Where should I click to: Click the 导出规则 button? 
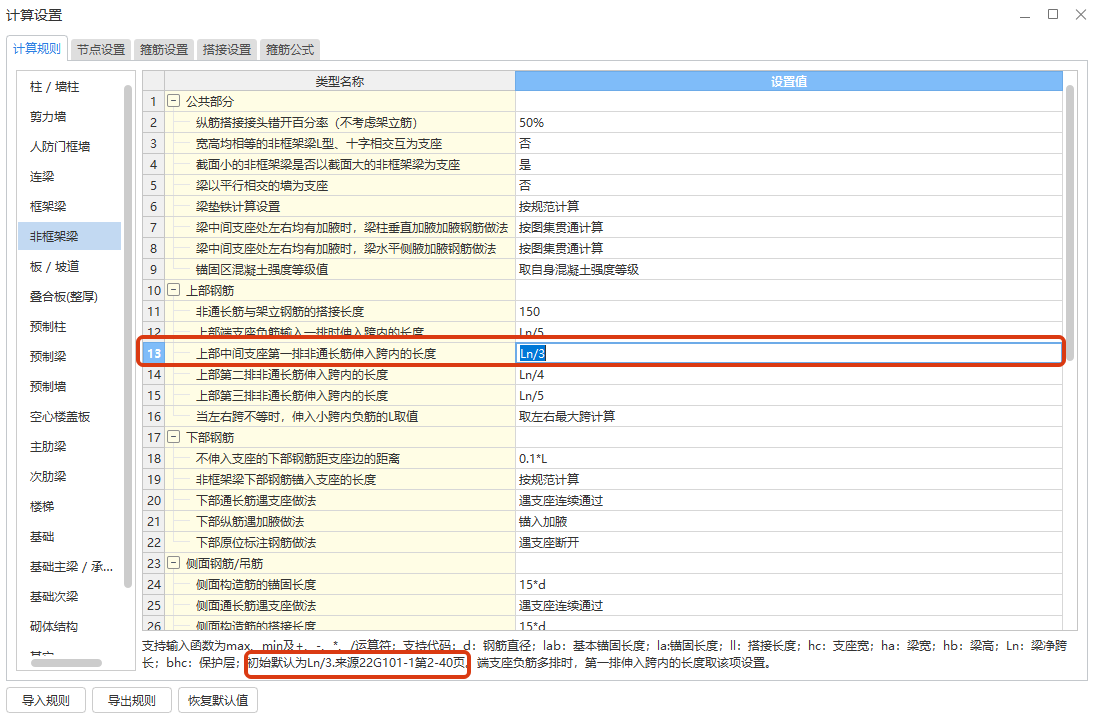131,700
